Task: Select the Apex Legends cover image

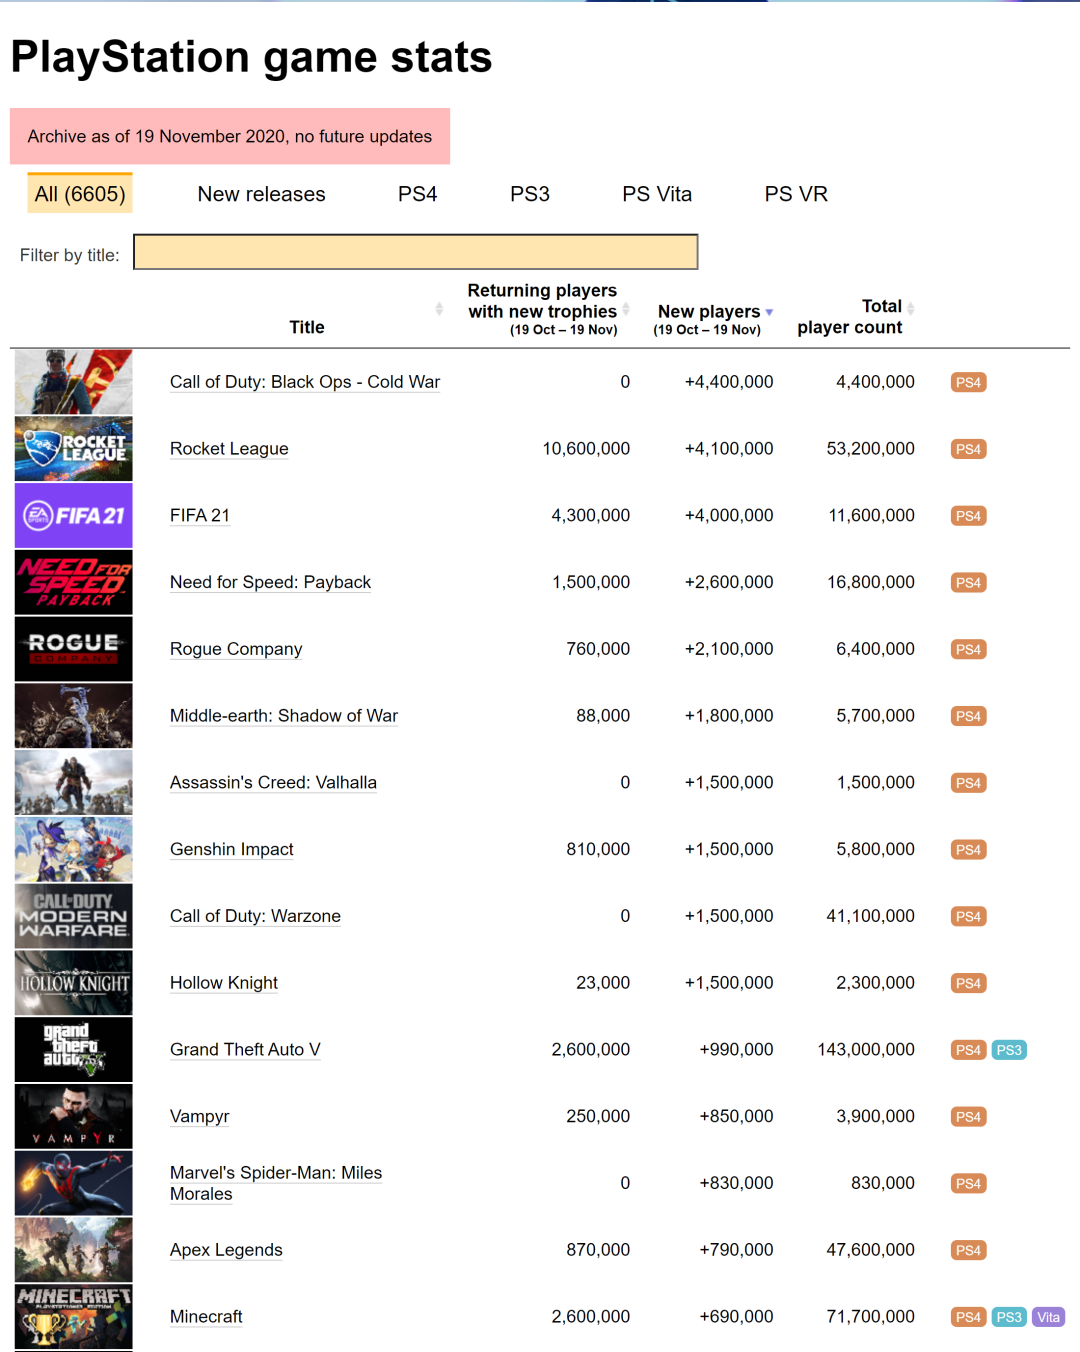Action: pos(74,1250)
